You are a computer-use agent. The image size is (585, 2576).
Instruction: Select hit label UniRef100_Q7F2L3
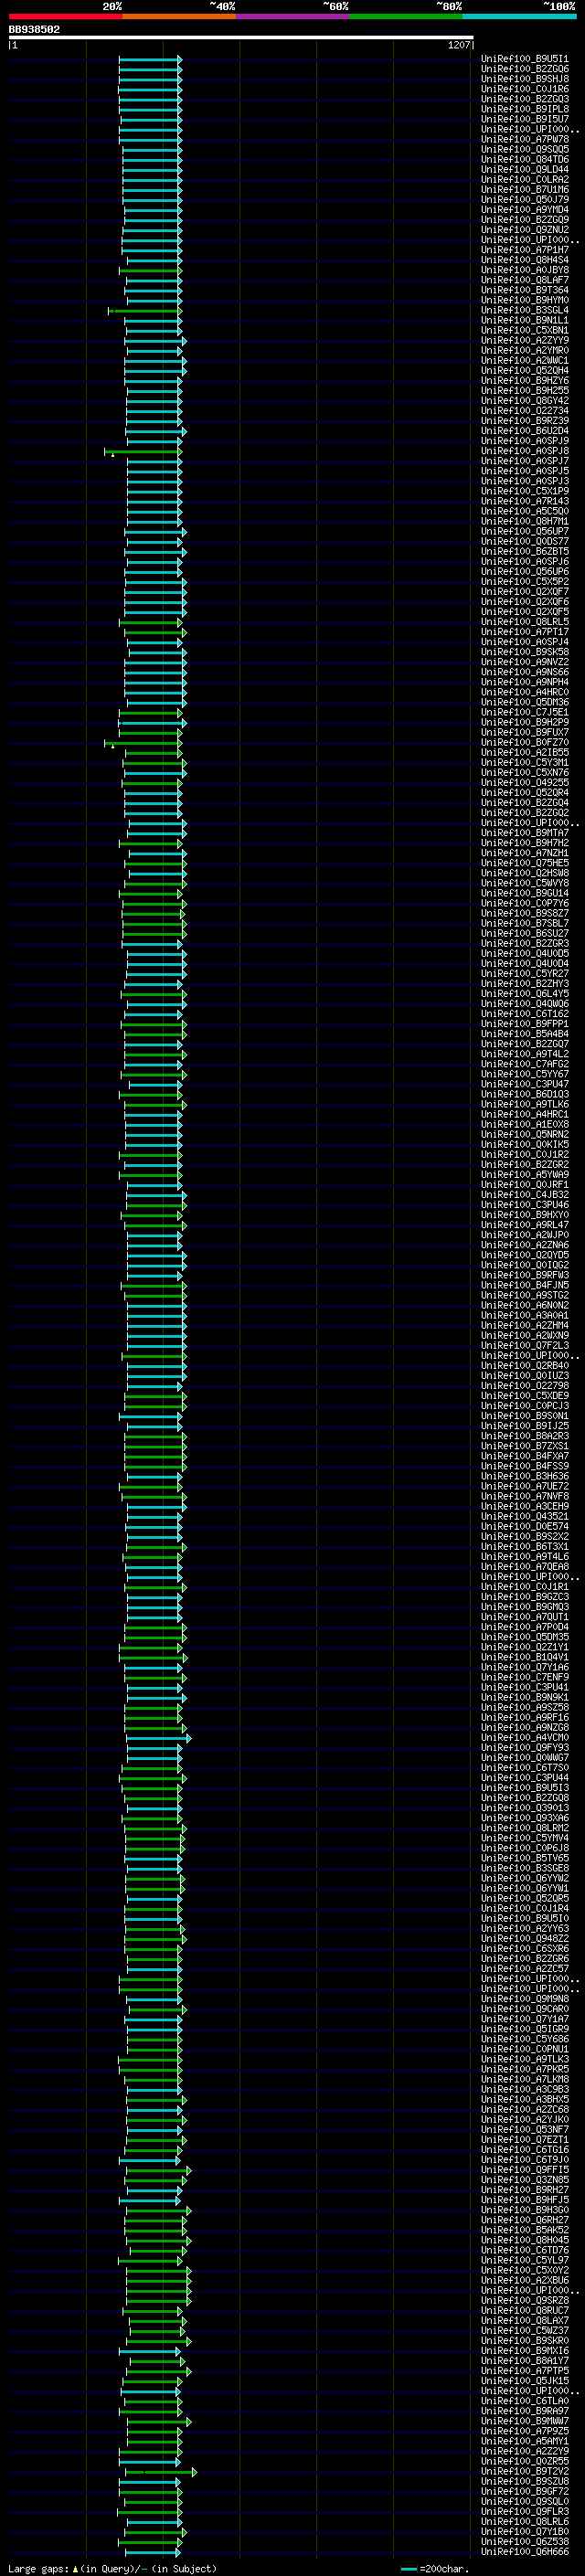click(525, 1346)
